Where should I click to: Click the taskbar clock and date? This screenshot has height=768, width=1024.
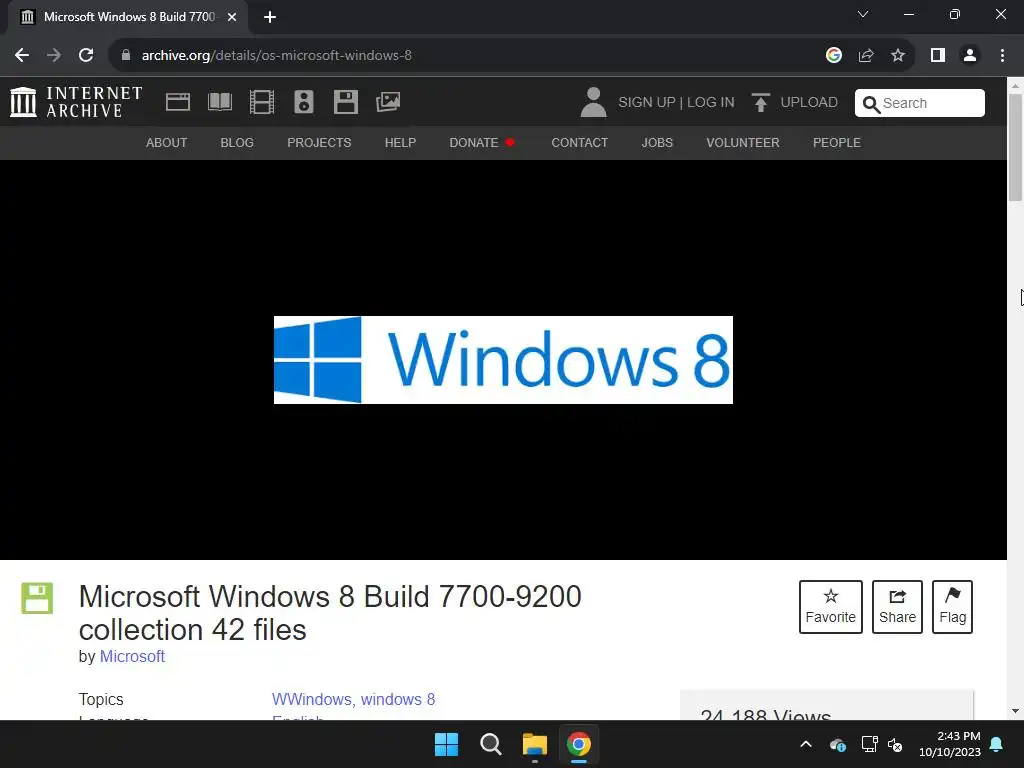click(x=950, y=744)
